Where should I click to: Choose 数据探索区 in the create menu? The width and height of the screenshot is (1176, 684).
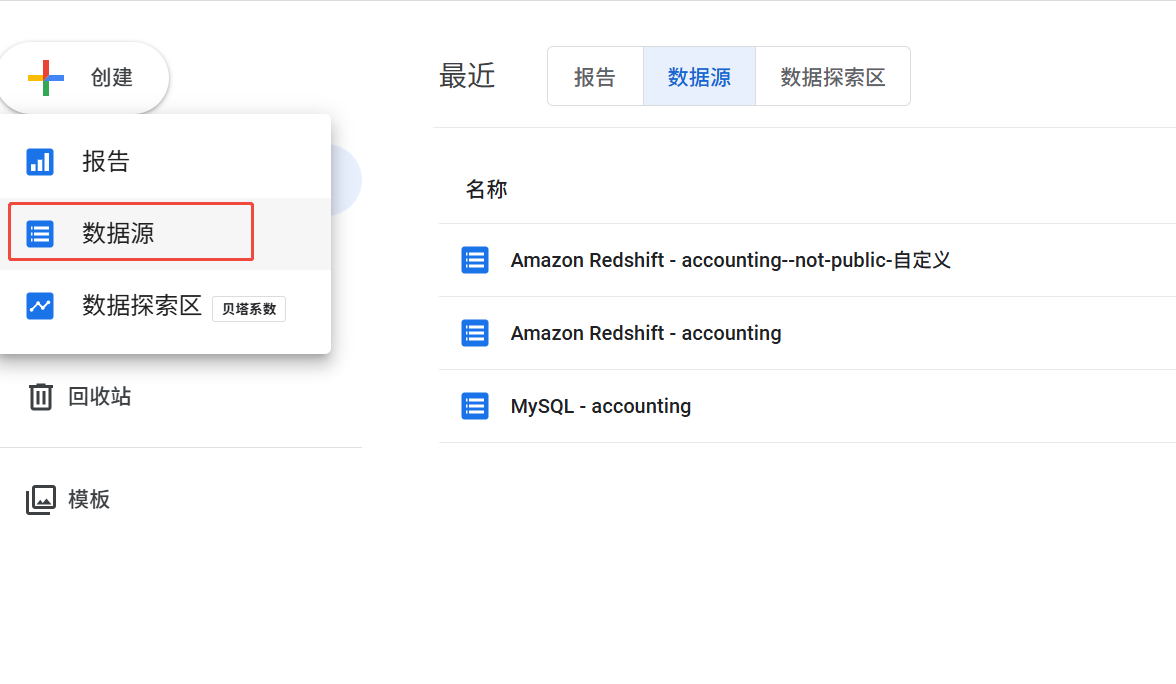[142, 305]
